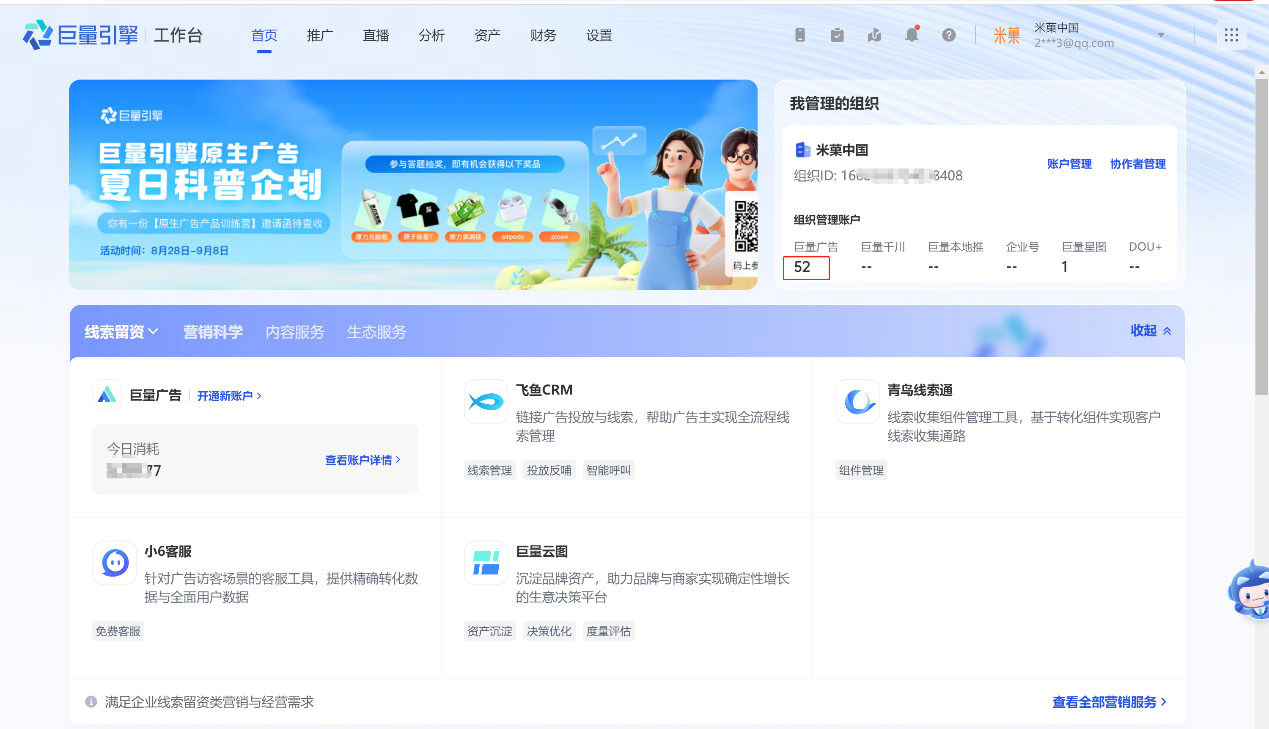
Task: Open the help question mark icon
Action: click(949, 35)
